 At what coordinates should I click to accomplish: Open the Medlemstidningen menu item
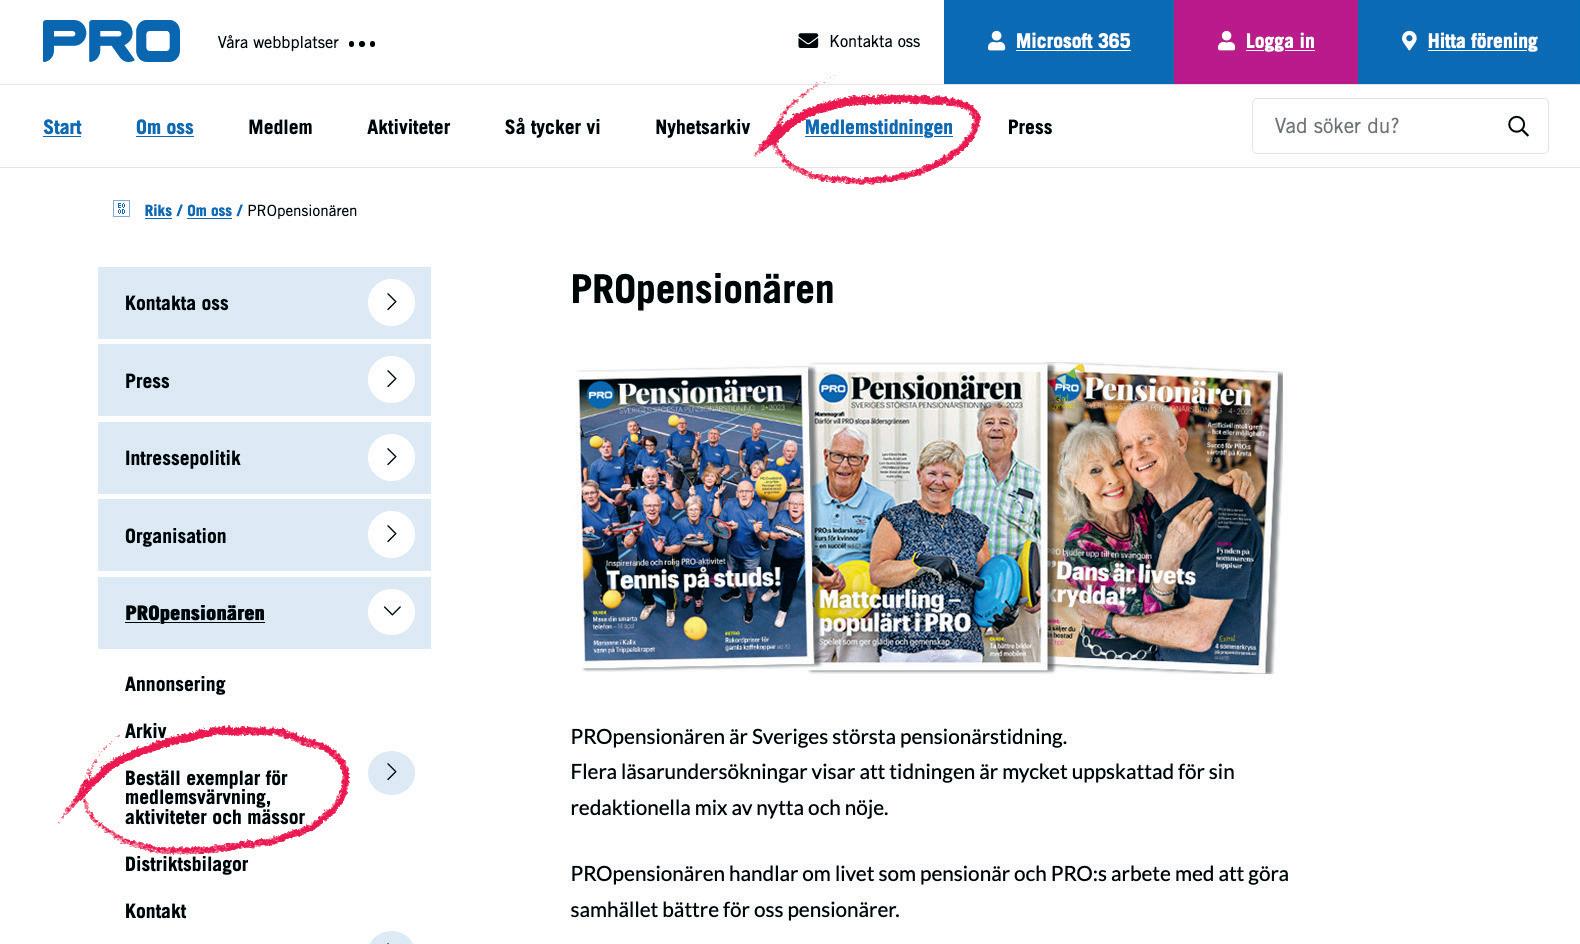878,127
